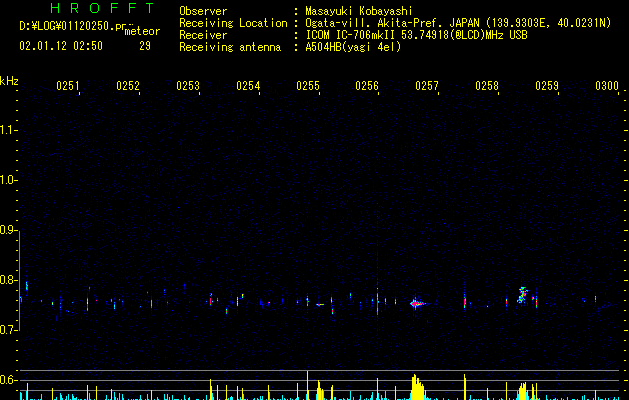
Task: Click the meteor count value 29
Action: click(x=145, y=46)
